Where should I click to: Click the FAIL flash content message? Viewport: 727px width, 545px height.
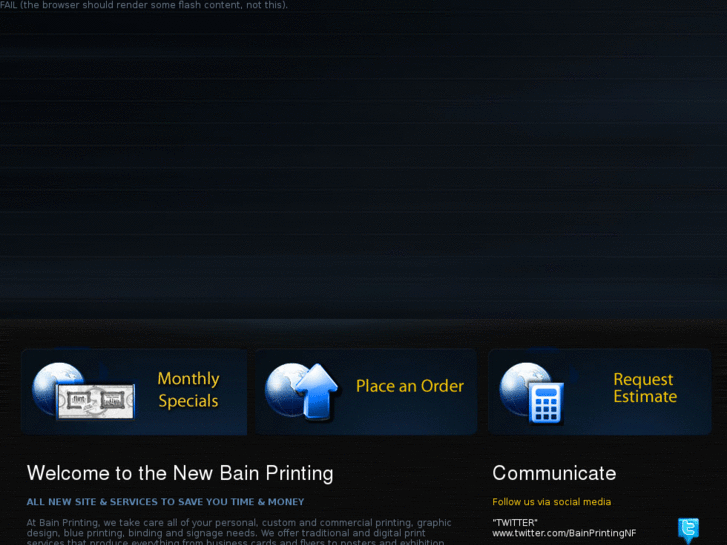144,5
